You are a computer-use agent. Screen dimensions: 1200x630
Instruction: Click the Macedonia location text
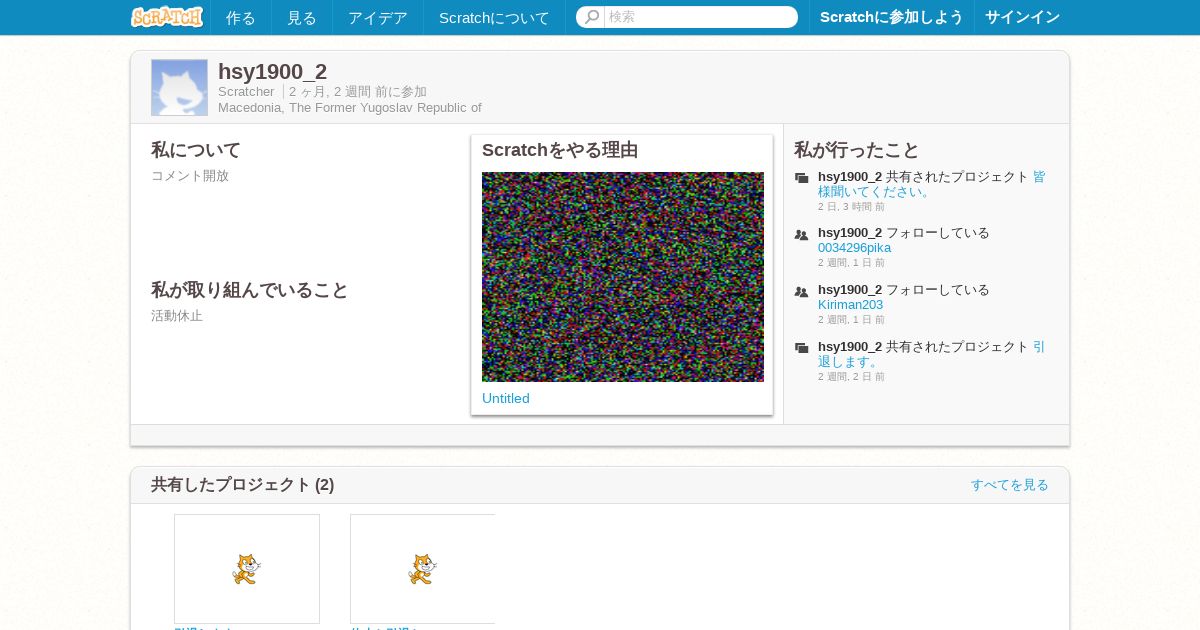350,108
